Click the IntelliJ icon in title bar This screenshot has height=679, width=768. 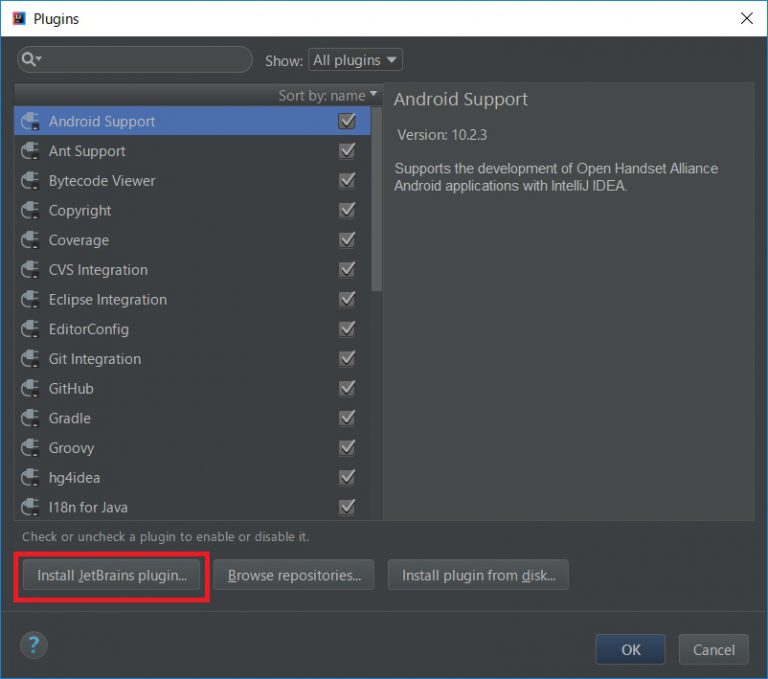coord(18,18)
